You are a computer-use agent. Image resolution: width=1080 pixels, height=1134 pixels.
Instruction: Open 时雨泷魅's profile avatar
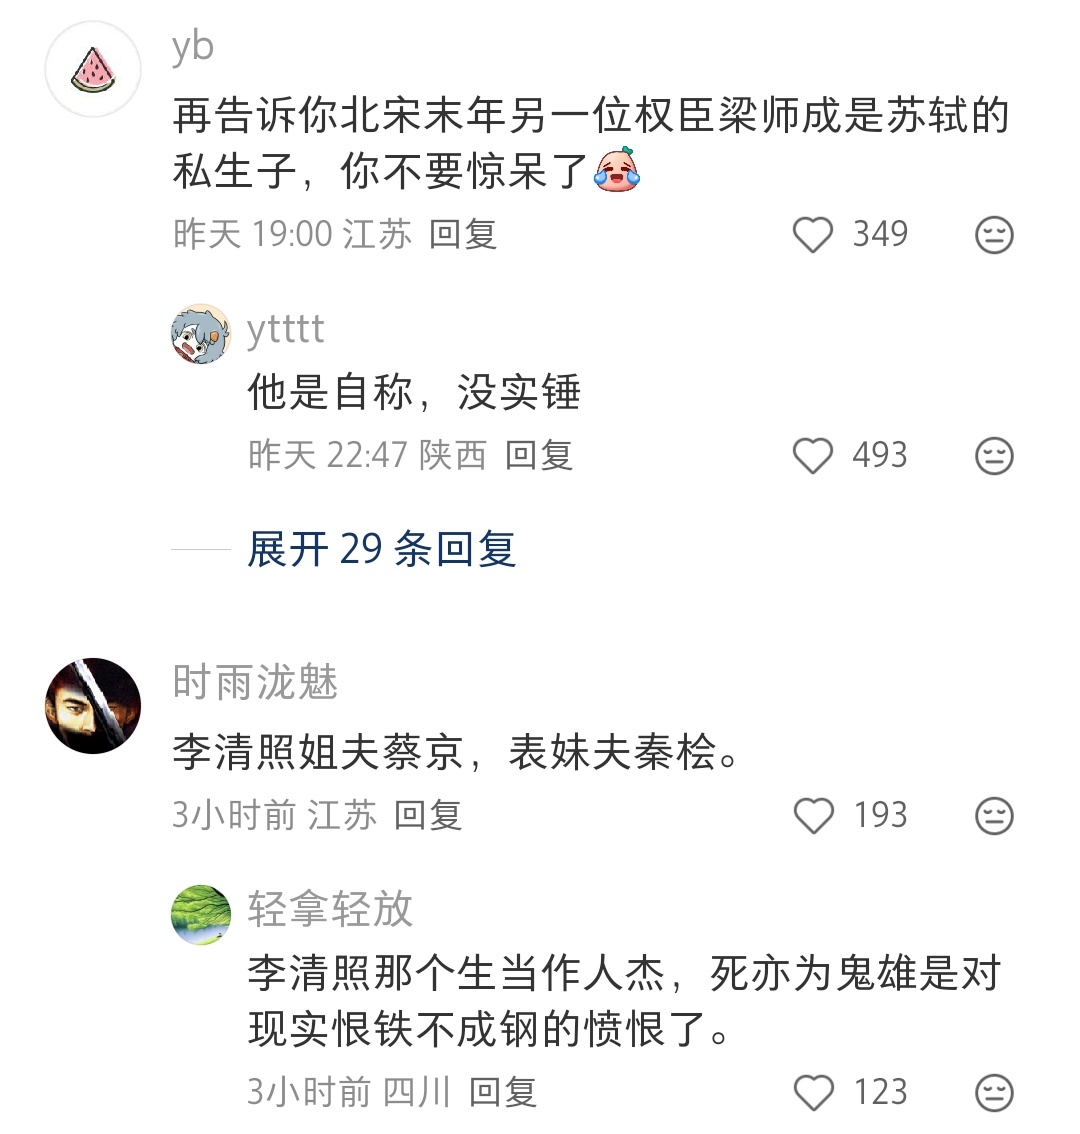93,703
